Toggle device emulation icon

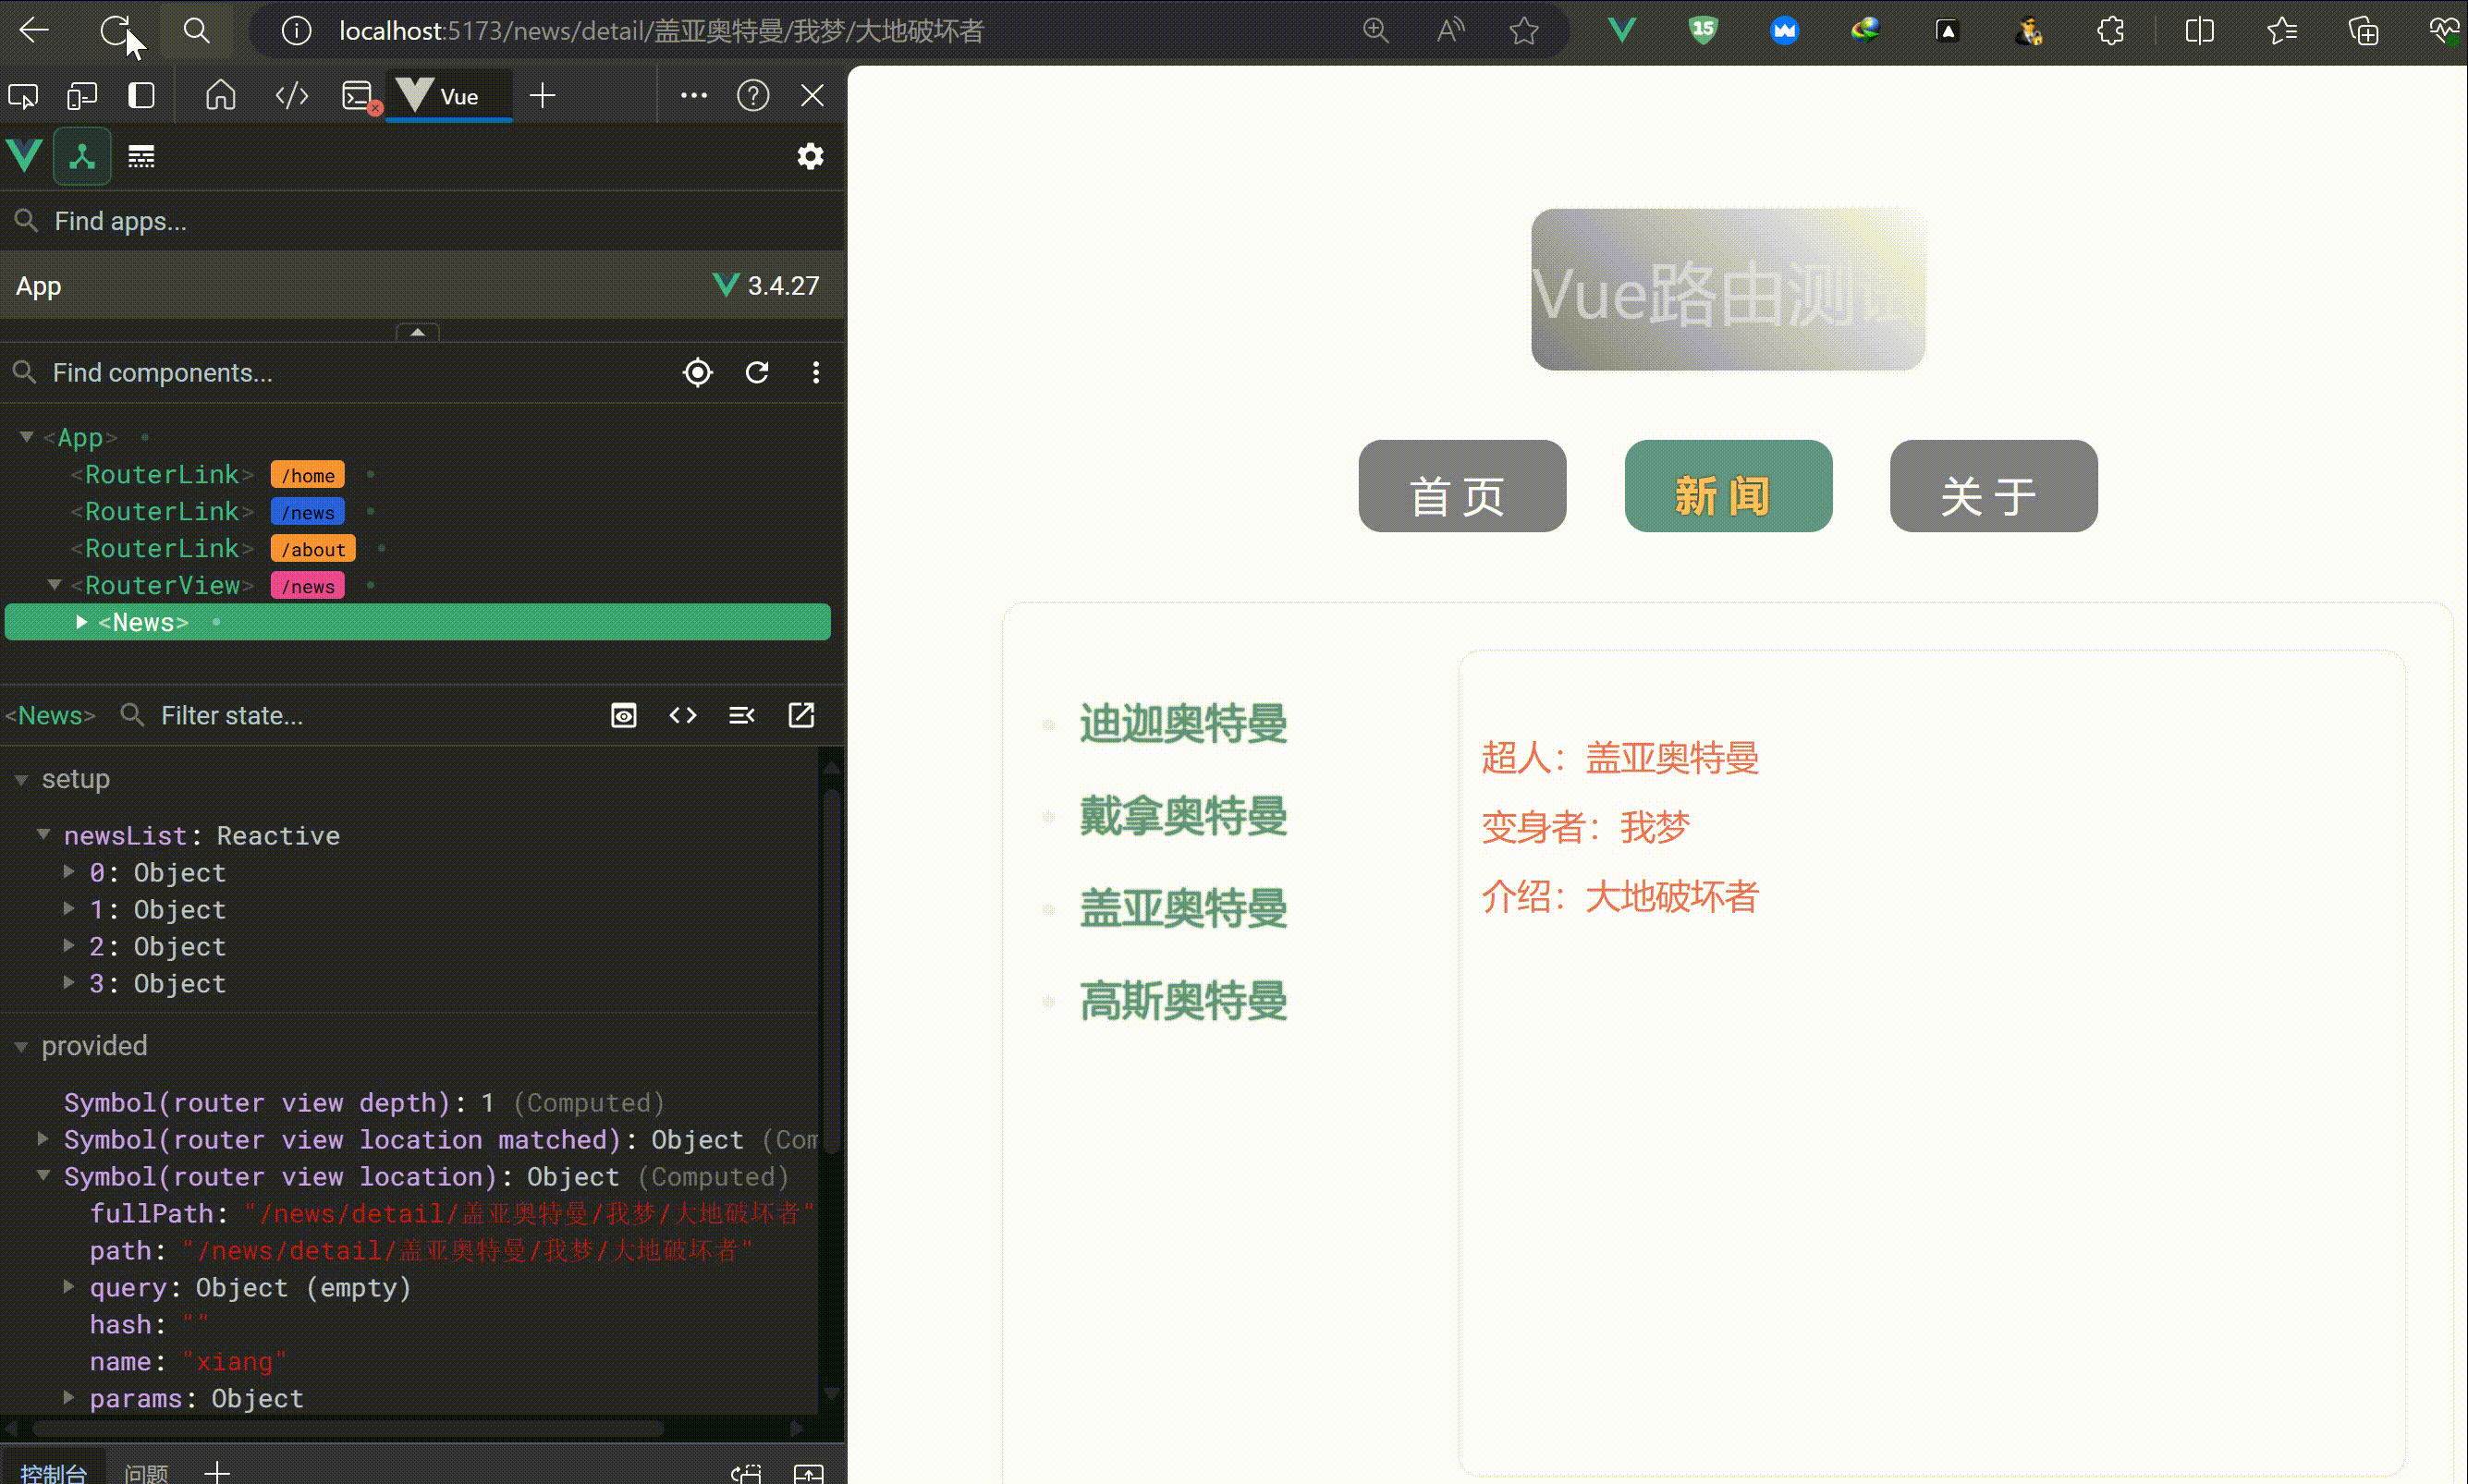[81, 96]
